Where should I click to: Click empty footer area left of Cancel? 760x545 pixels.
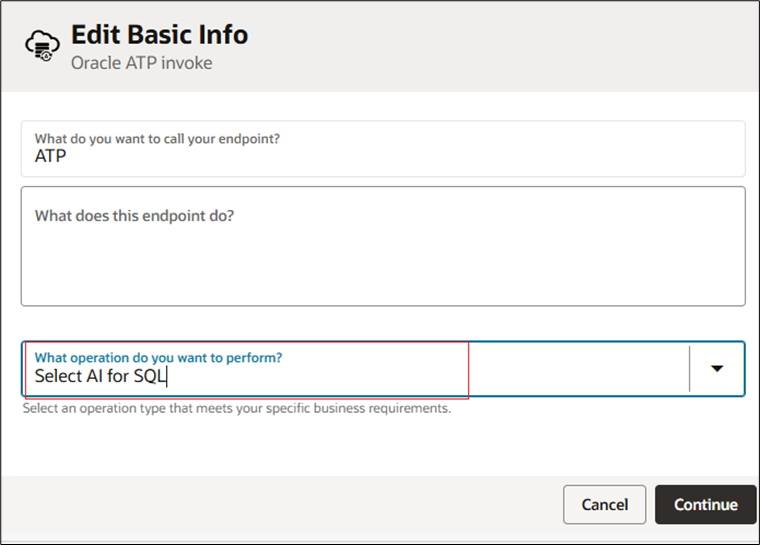coord(280,504)
